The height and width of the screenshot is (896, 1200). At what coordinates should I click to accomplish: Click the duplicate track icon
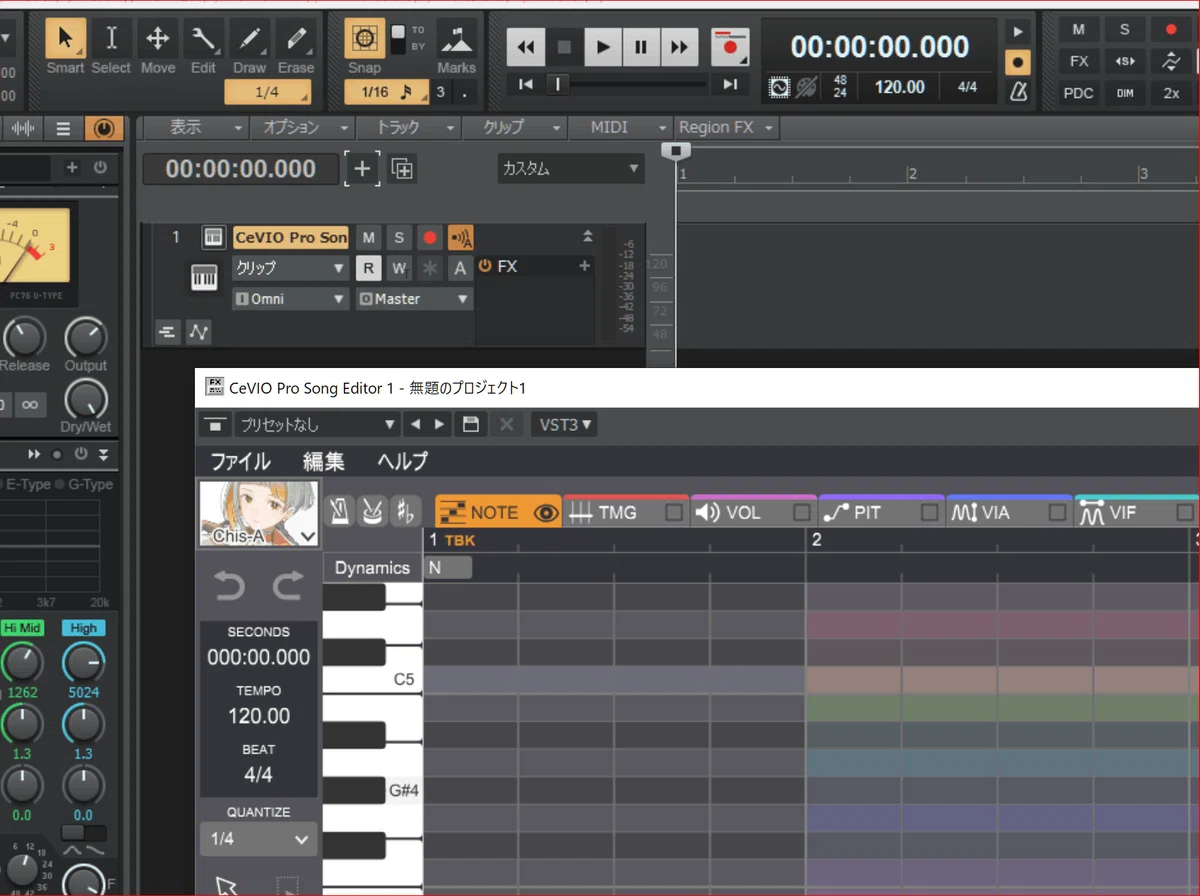[x=402, y=169]
